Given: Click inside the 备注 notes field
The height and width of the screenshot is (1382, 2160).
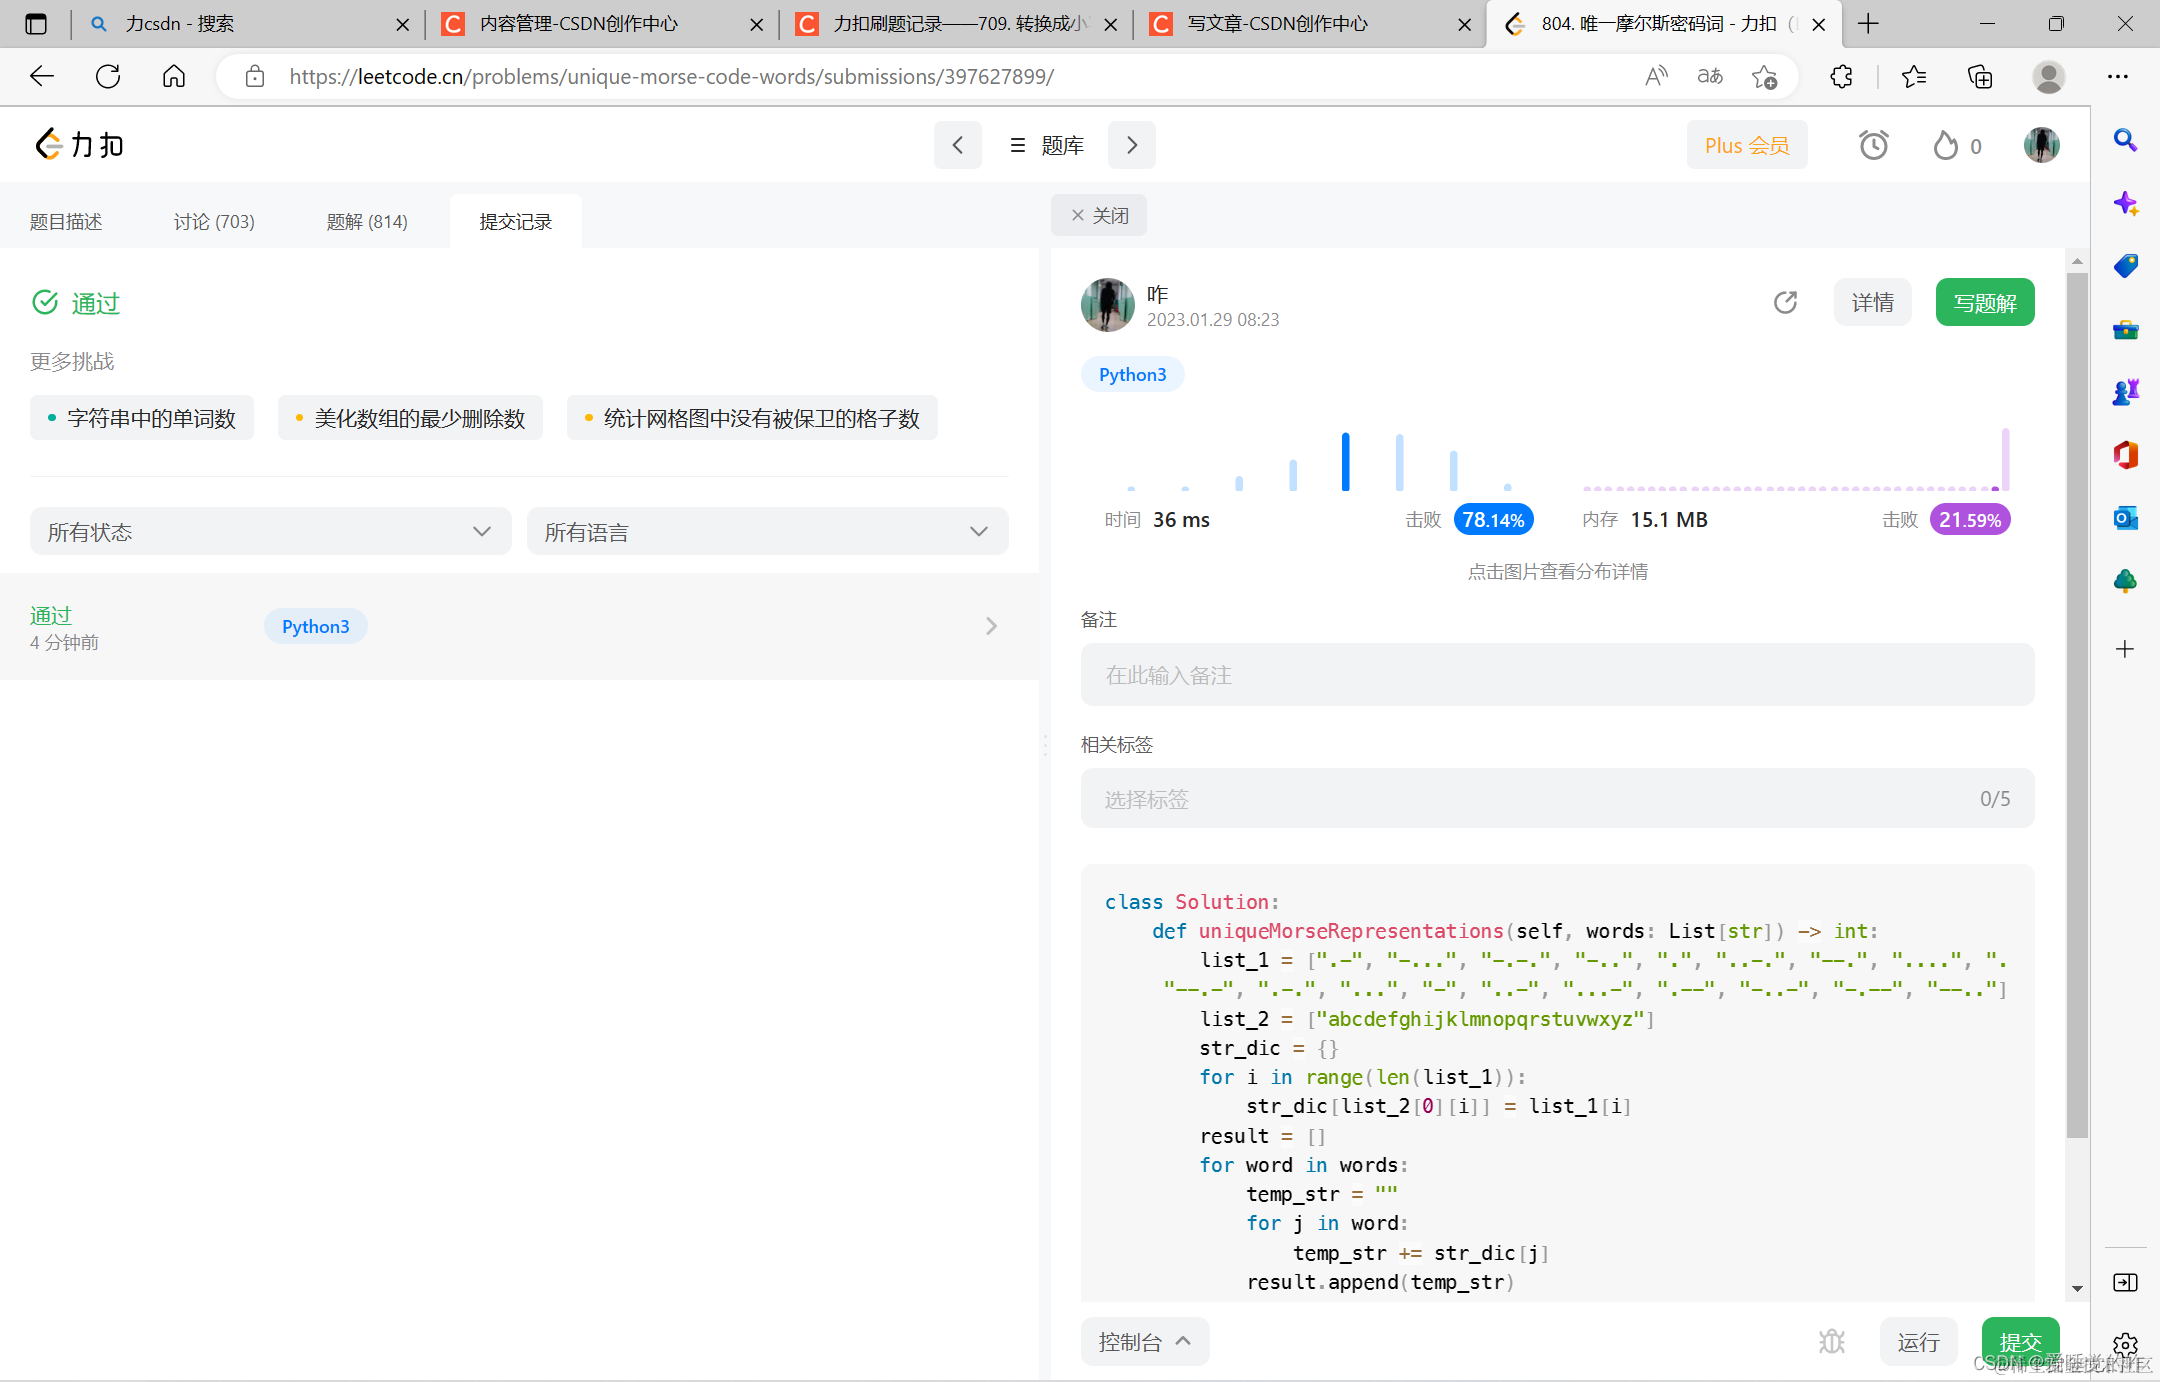Looking at the screenshot, I should point(1557,675).
